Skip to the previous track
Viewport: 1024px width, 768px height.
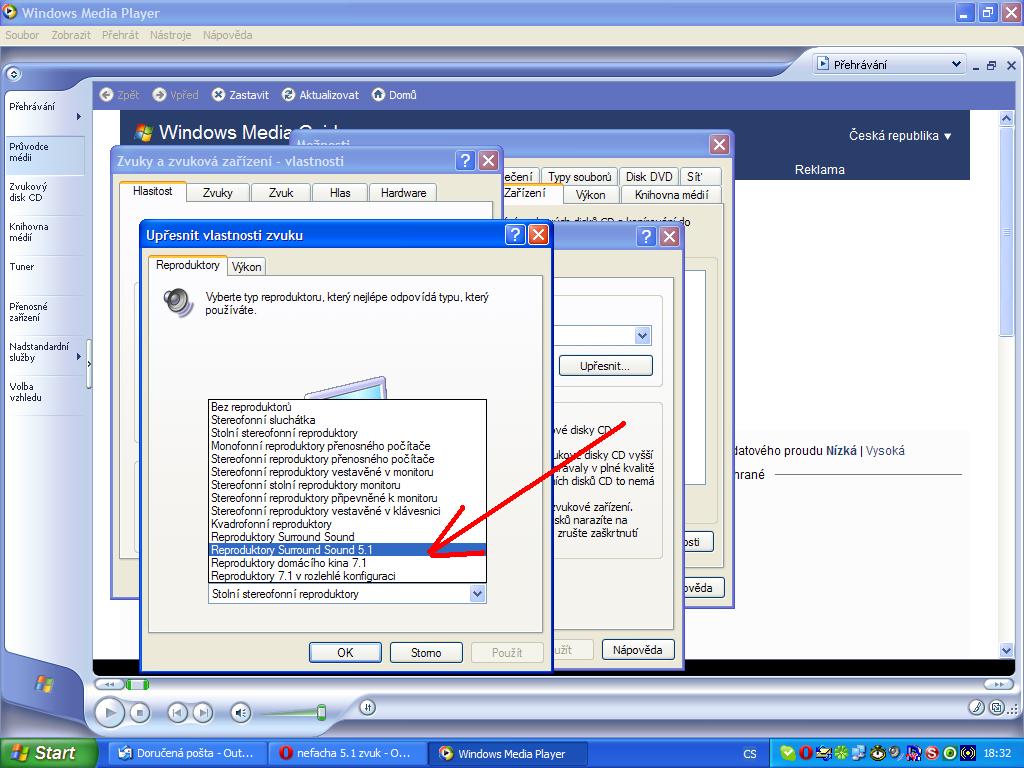pos(177,712)
